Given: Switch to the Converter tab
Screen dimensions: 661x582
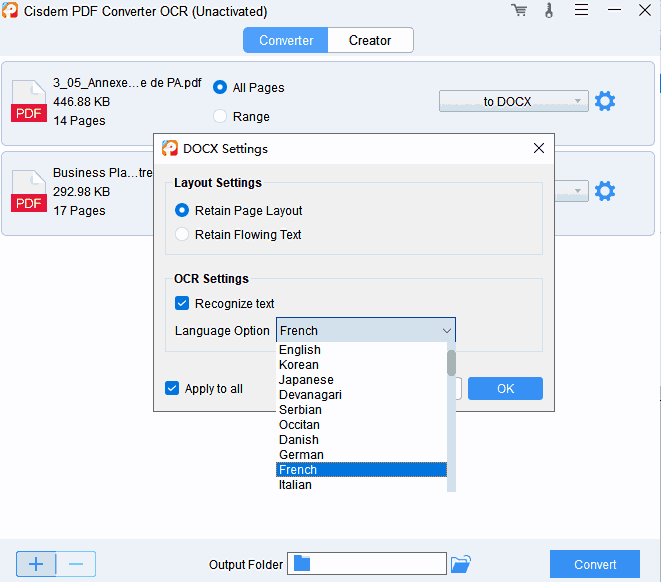Looking at the screenshot, I should point(286,40).
